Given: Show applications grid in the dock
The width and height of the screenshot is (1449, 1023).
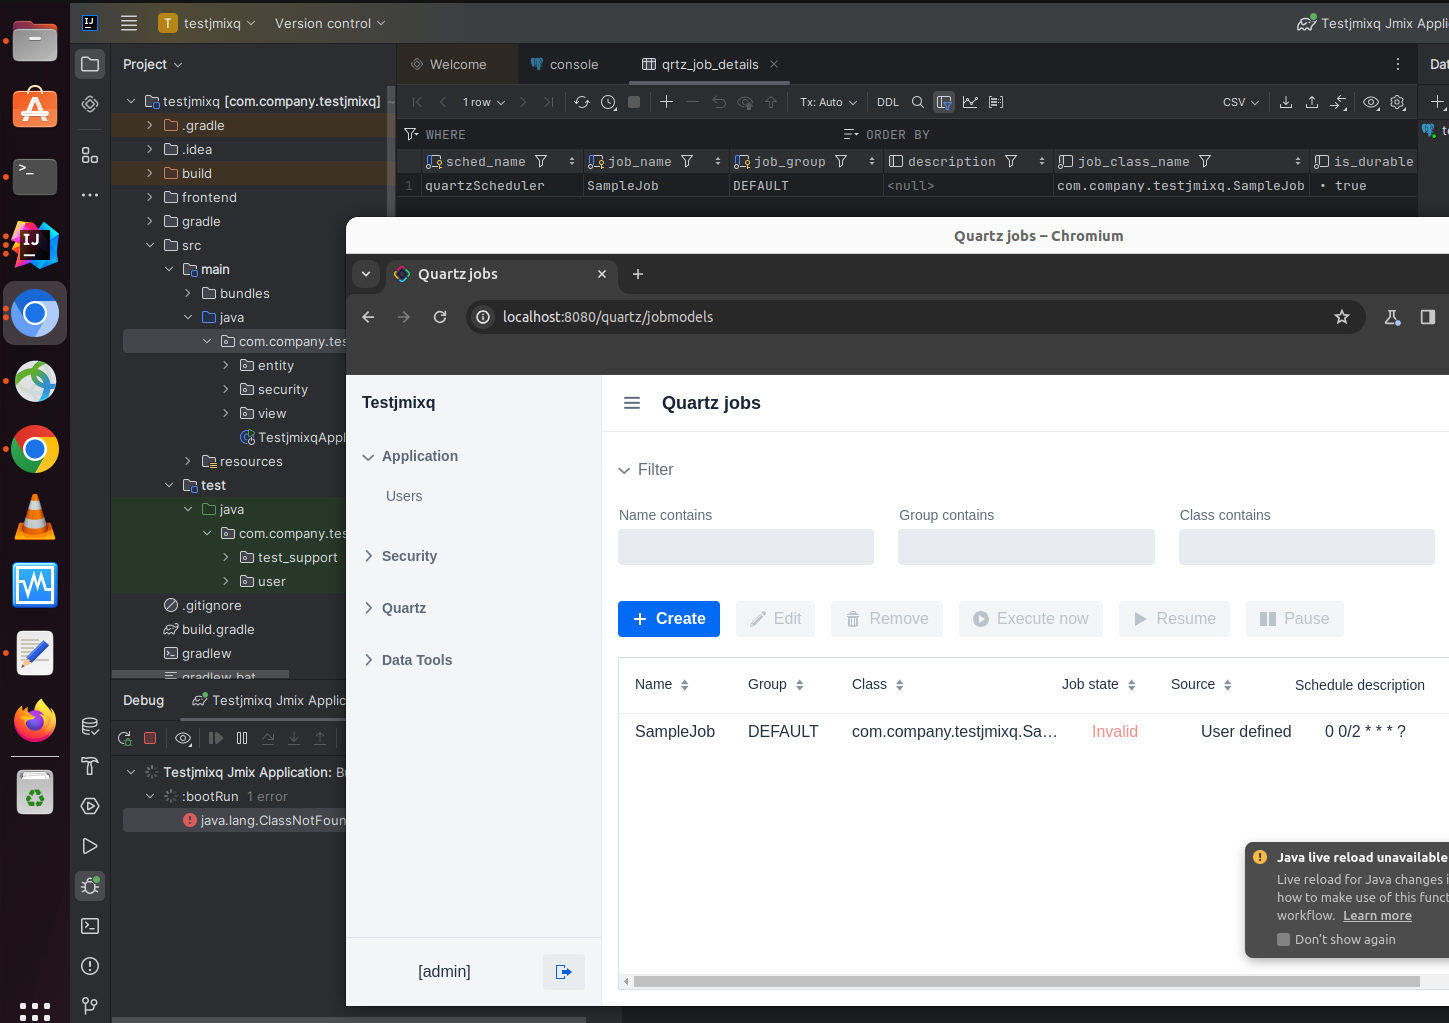Looking at the screenshot, I should [x=35, y=1011].
